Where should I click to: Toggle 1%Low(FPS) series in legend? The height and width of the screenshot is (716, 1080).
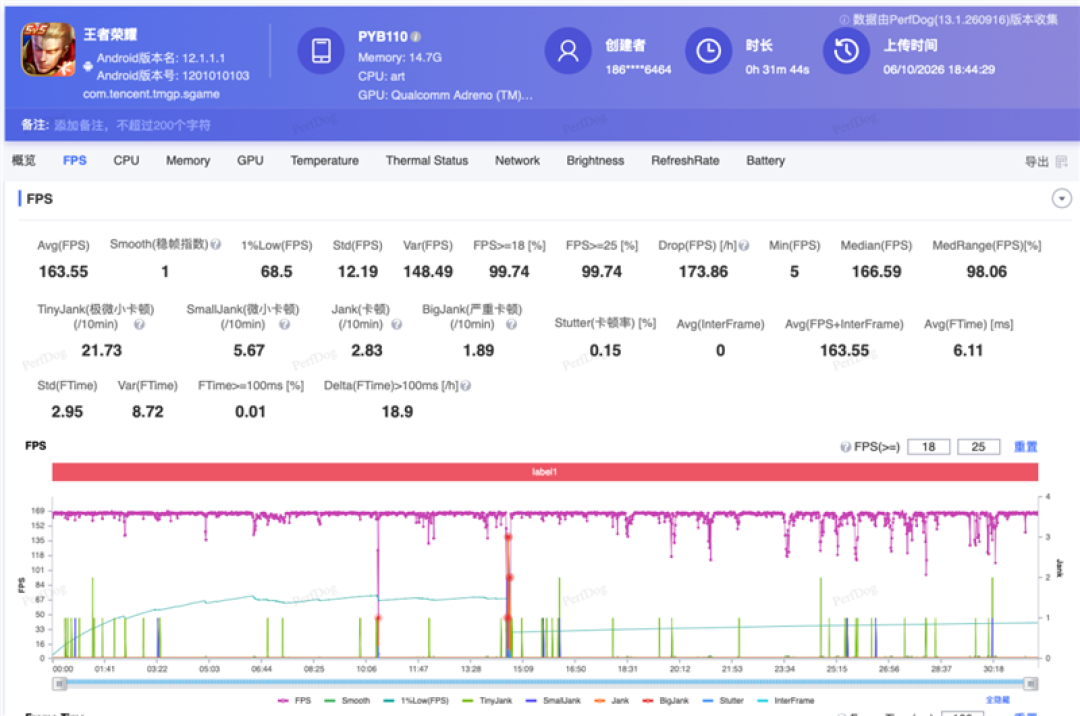(416, 701)
